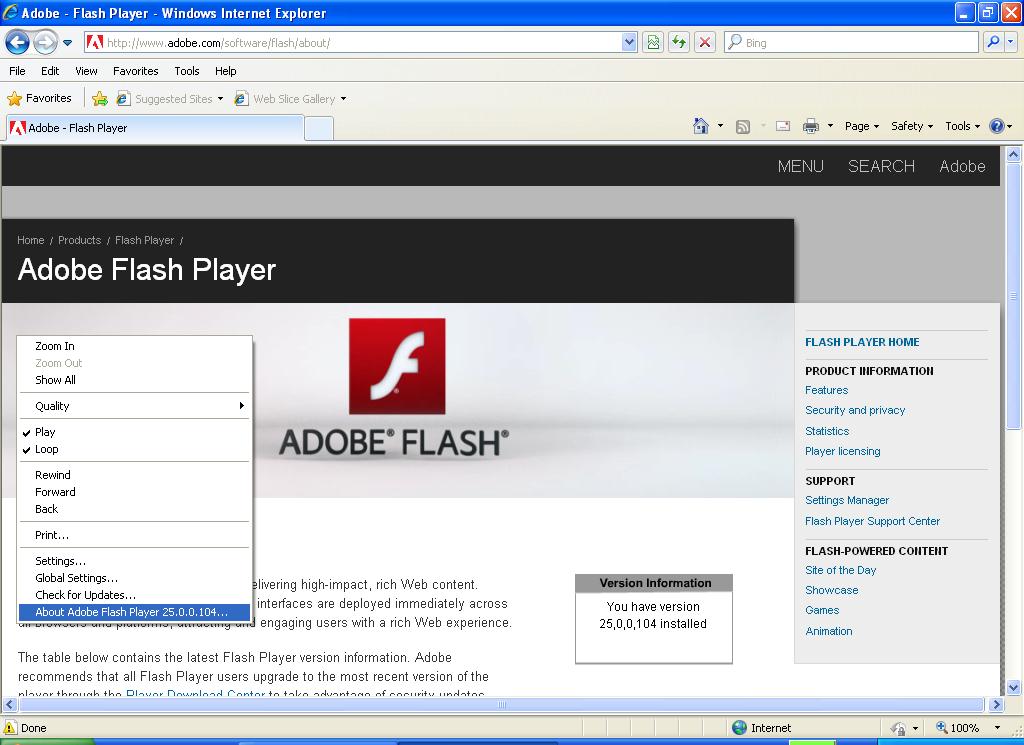Select Show All from context menu

[x=134, y=380]
